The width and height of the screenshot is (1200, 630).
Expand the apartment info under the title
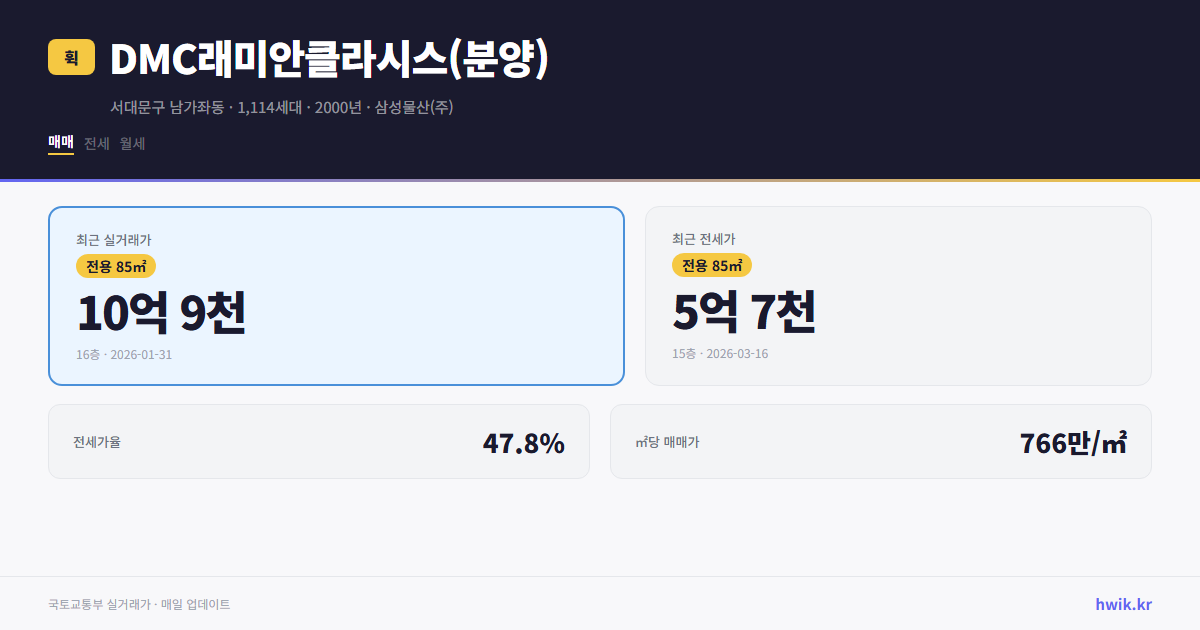(x=282, y=107)
